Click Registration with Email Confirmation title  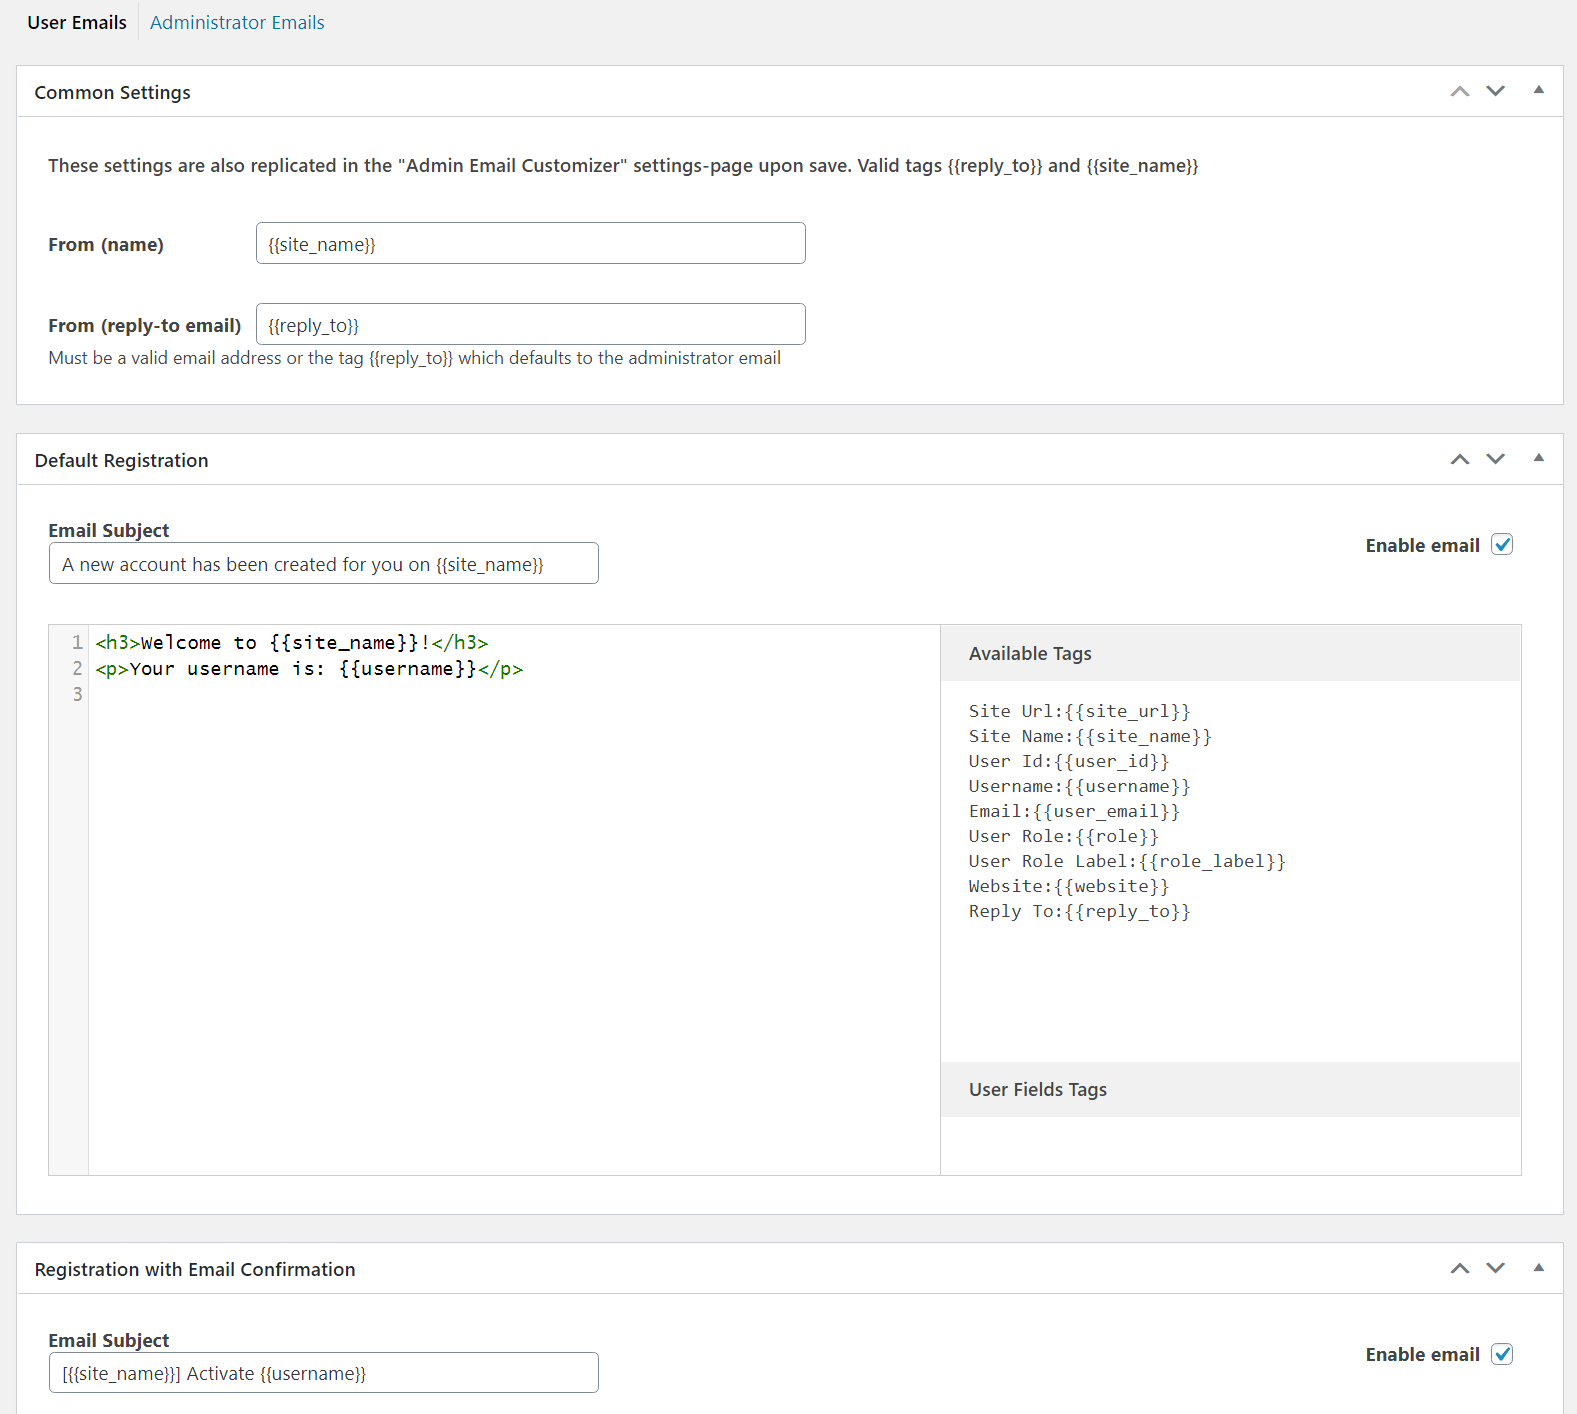(195, 1269)
